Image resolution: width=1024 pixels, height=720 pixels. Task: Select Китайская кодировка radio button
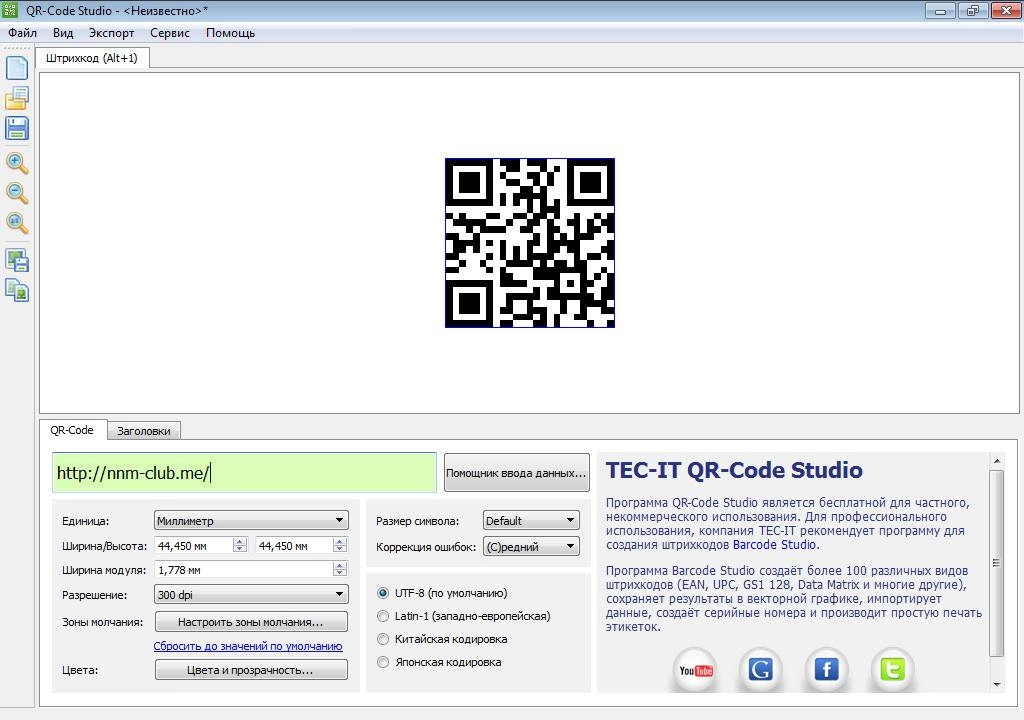pyautogui.click(x=442, y=639)
